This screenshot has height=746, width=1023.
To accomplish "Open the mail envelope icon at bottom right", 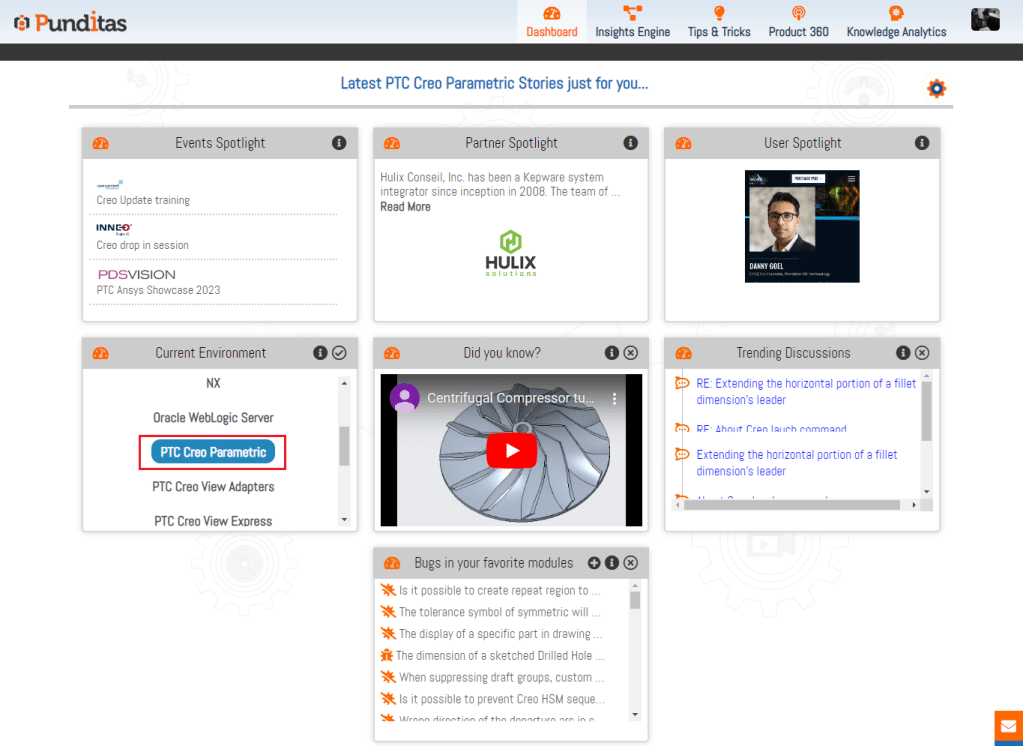I will (1008, 727).
